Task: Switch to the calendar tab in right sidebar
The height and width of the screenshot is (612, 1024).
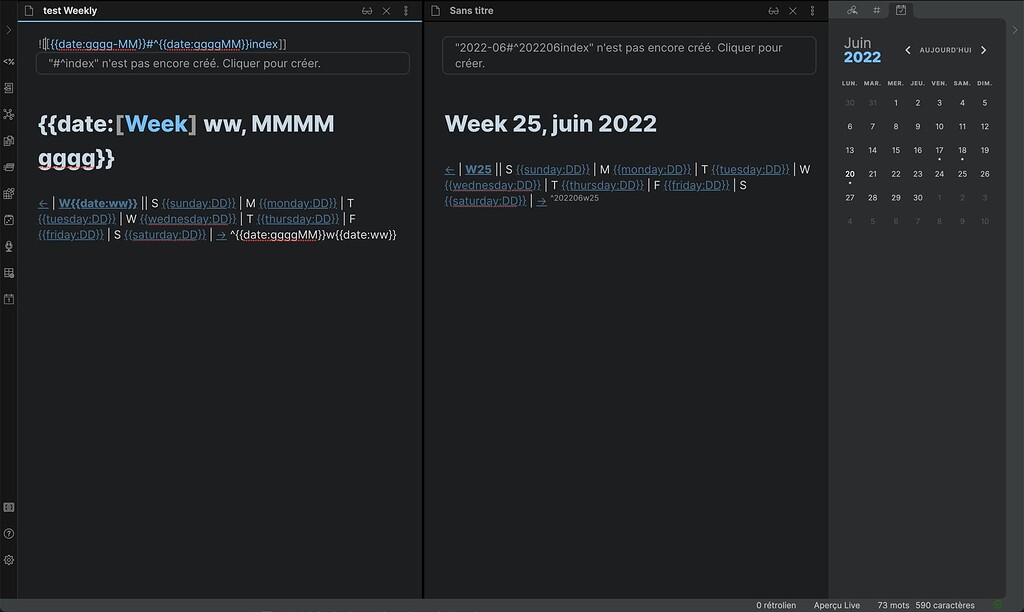Action: tap(901, 10)
